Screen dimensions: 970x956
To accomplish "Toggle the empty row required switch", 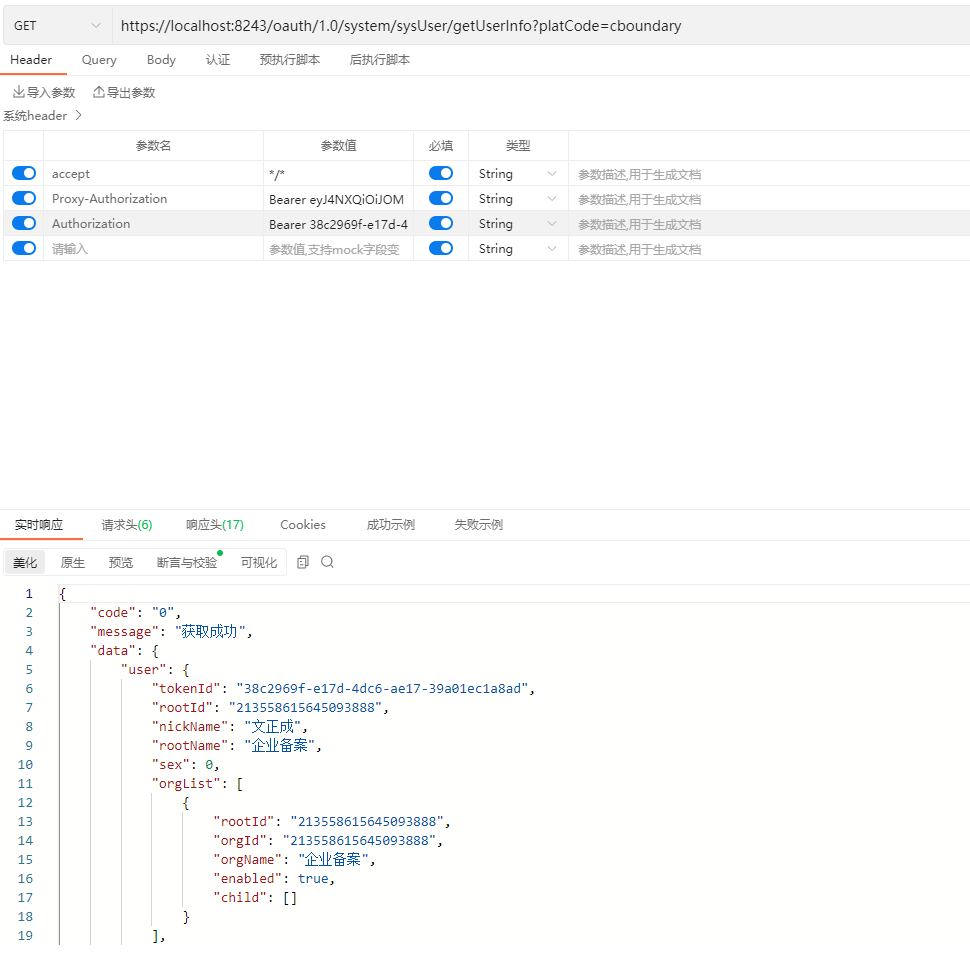I will pyautogui.click(x=441, y=248).
